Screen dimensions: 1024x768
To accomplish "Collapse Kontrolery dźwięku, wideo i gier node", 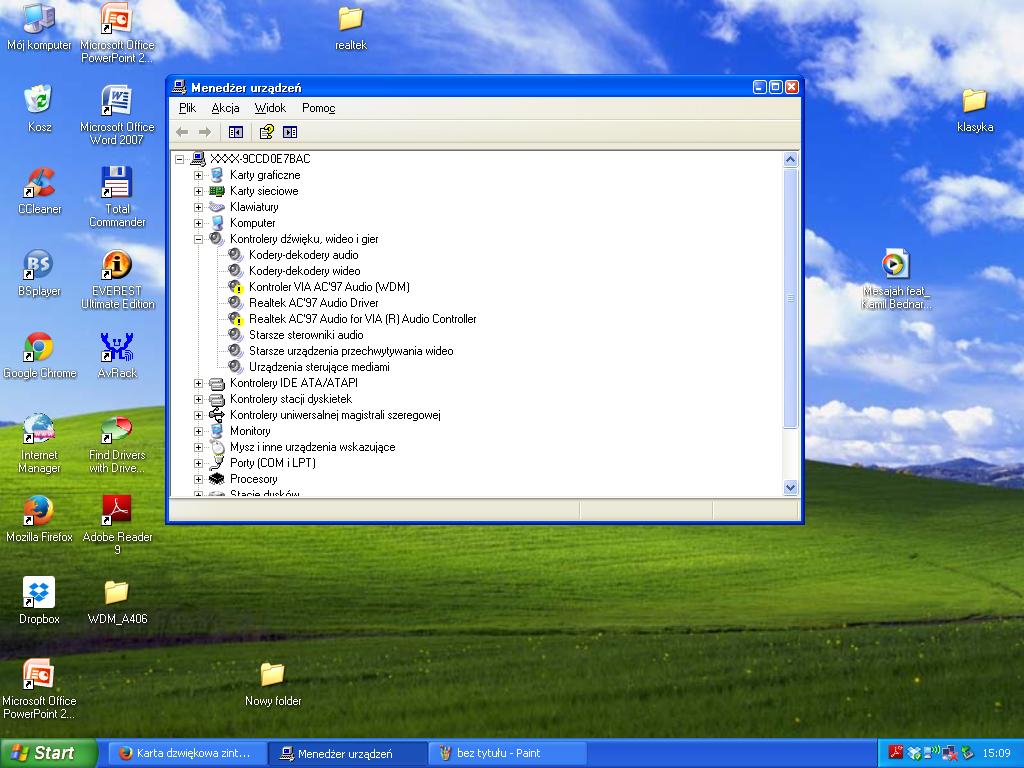I will [x=199, y=239].
